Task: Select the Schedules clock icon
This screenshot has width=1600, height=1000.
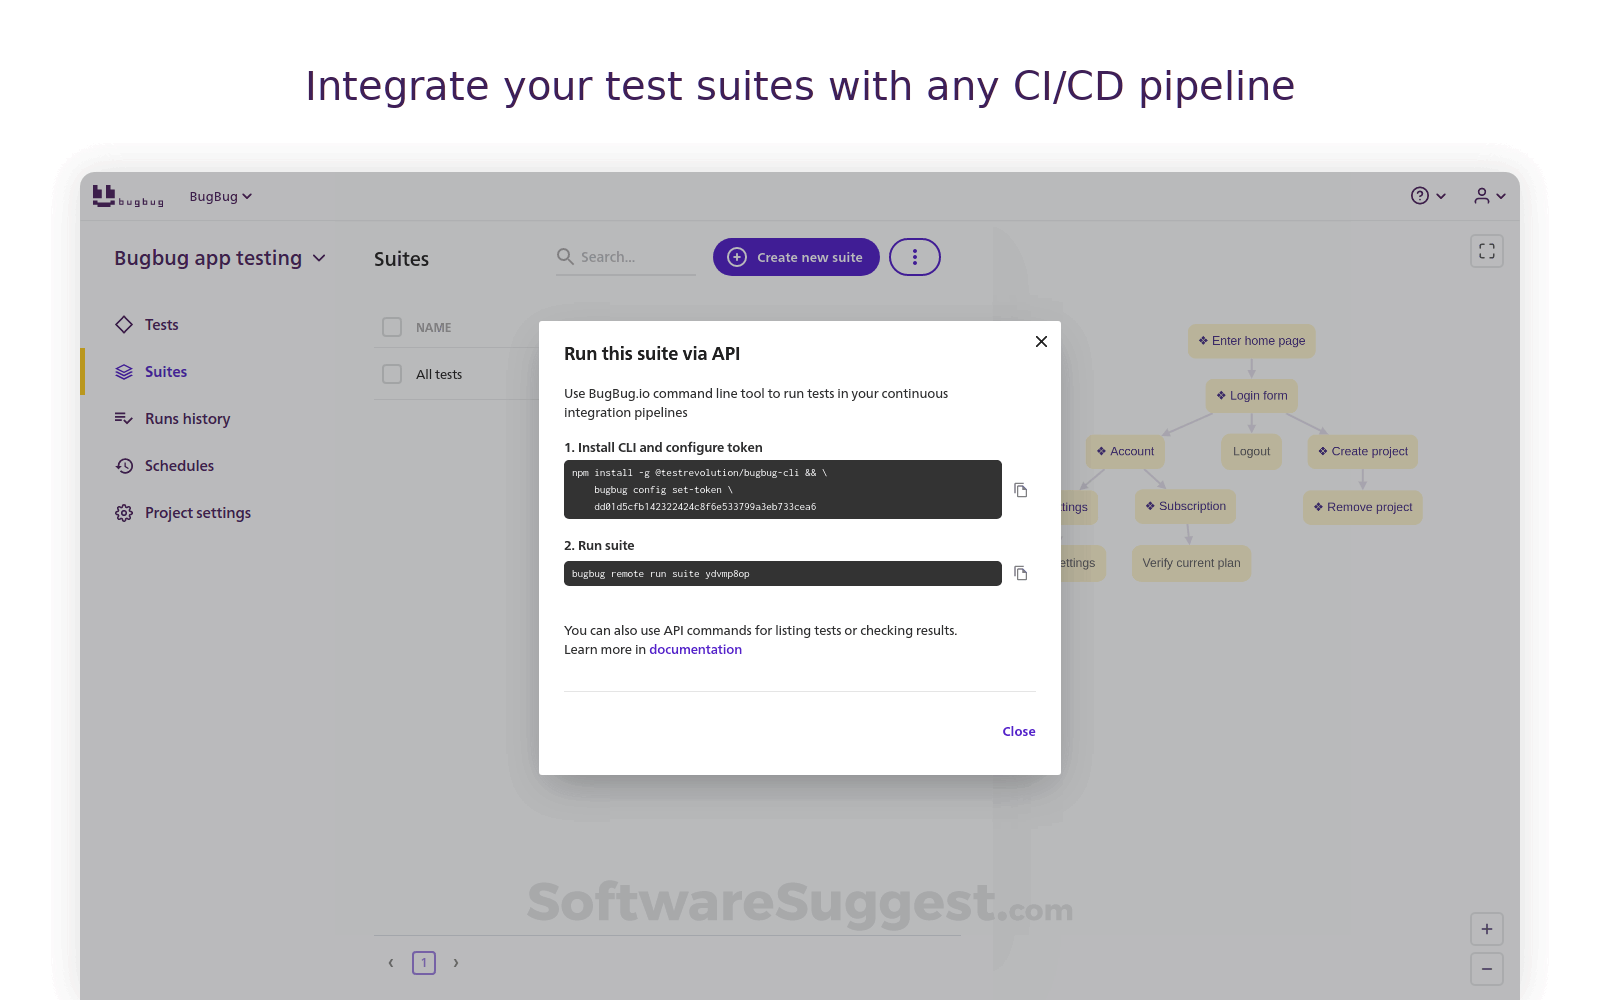Action: [x=123, y=465]
